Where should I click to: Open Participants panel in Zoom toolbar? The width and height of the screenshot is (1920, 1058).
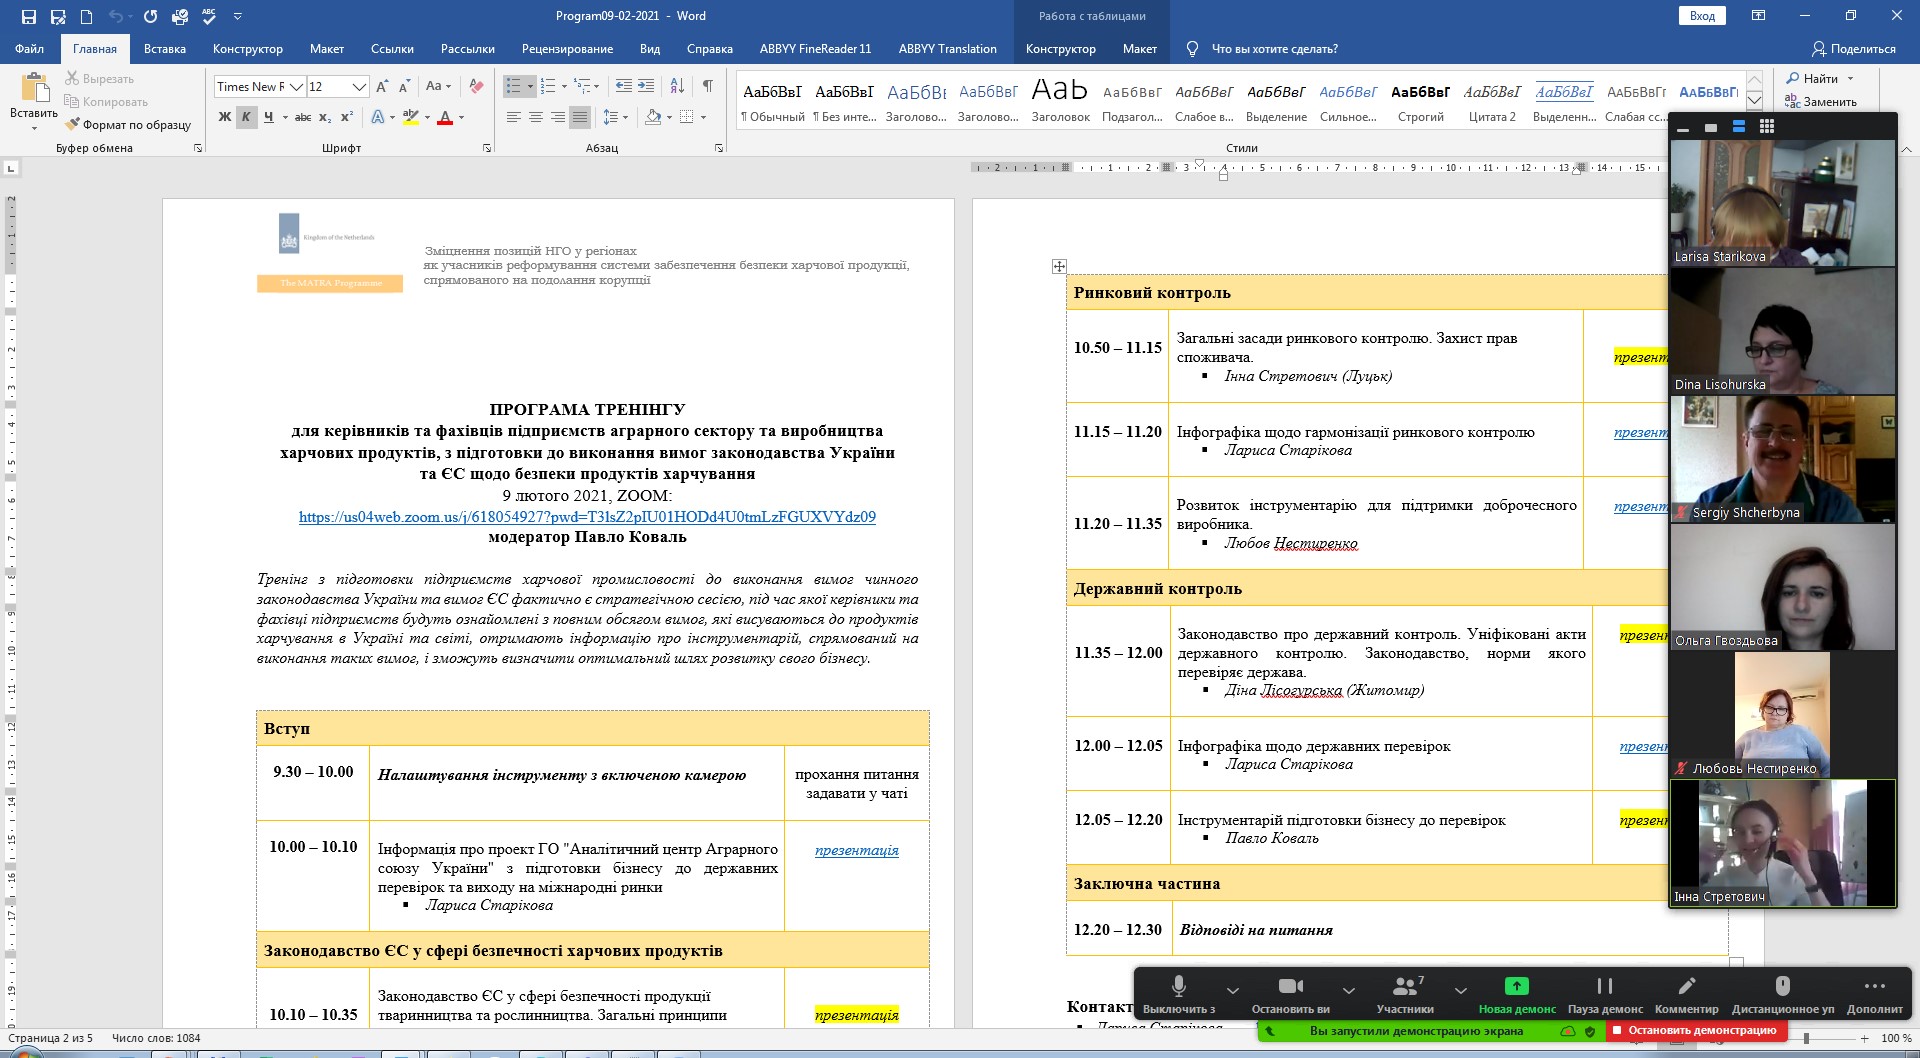pos(1405,992)
